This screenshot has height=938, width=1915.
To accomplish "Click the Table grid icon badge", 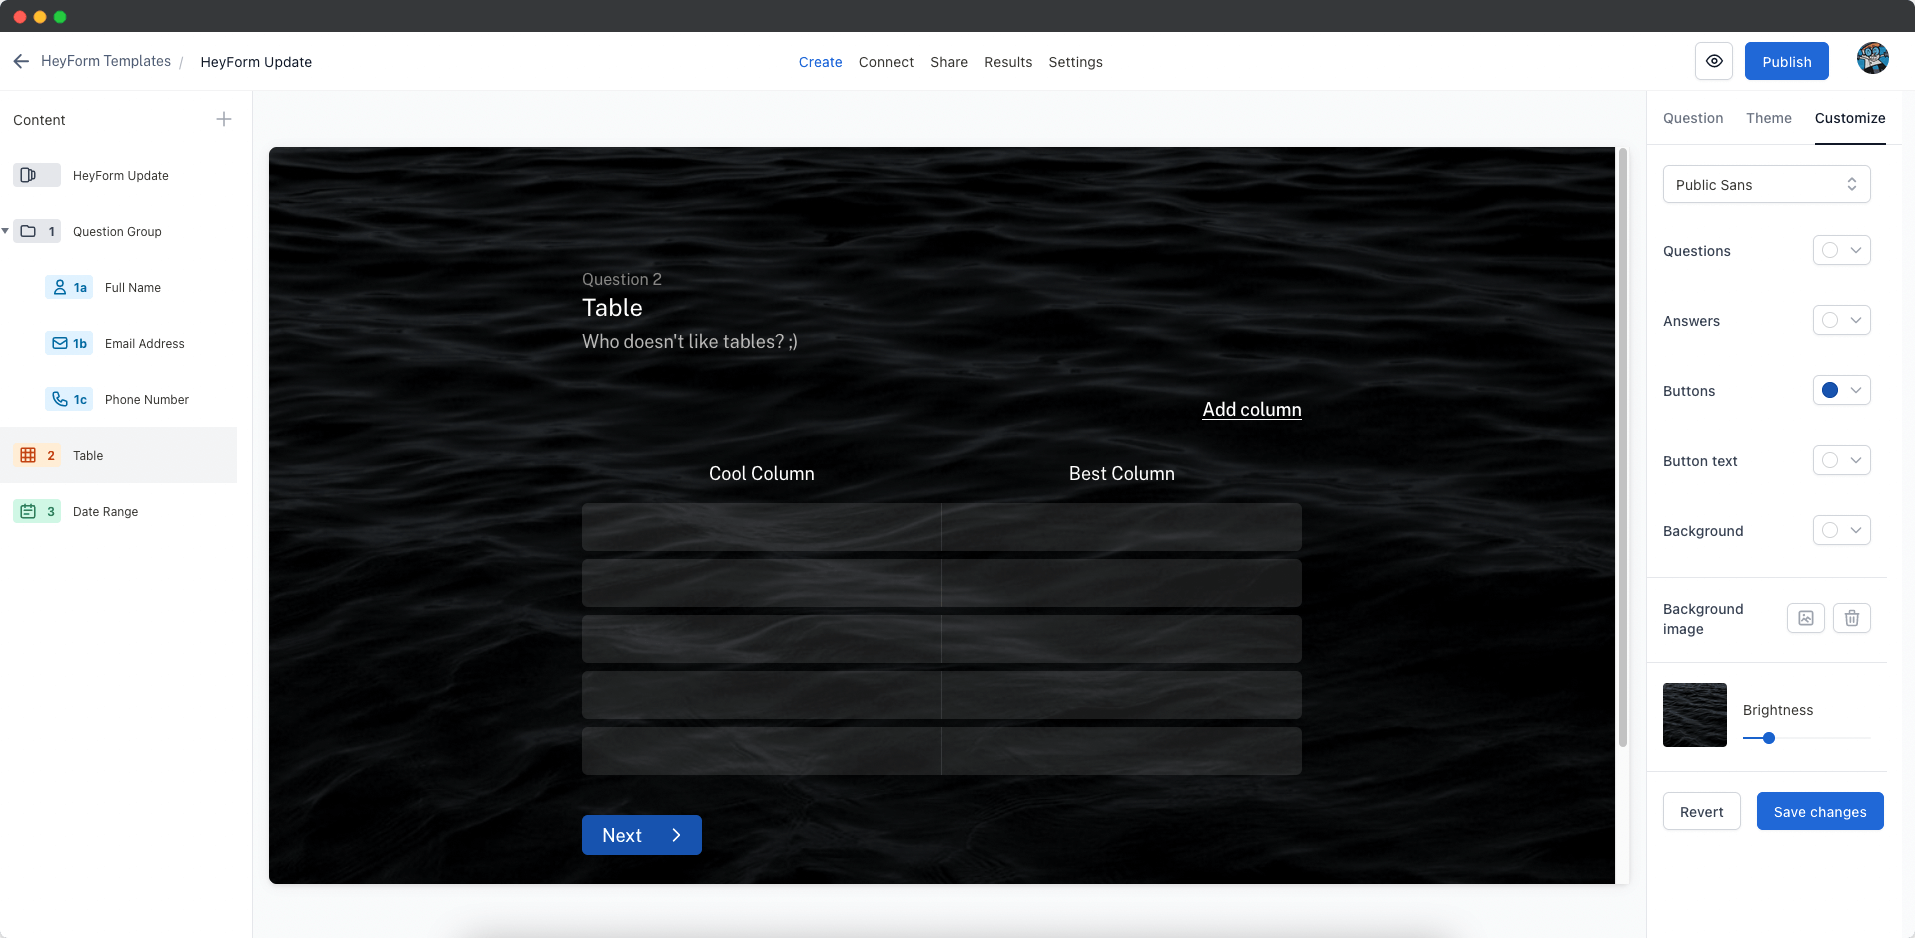I will (37, 455).
